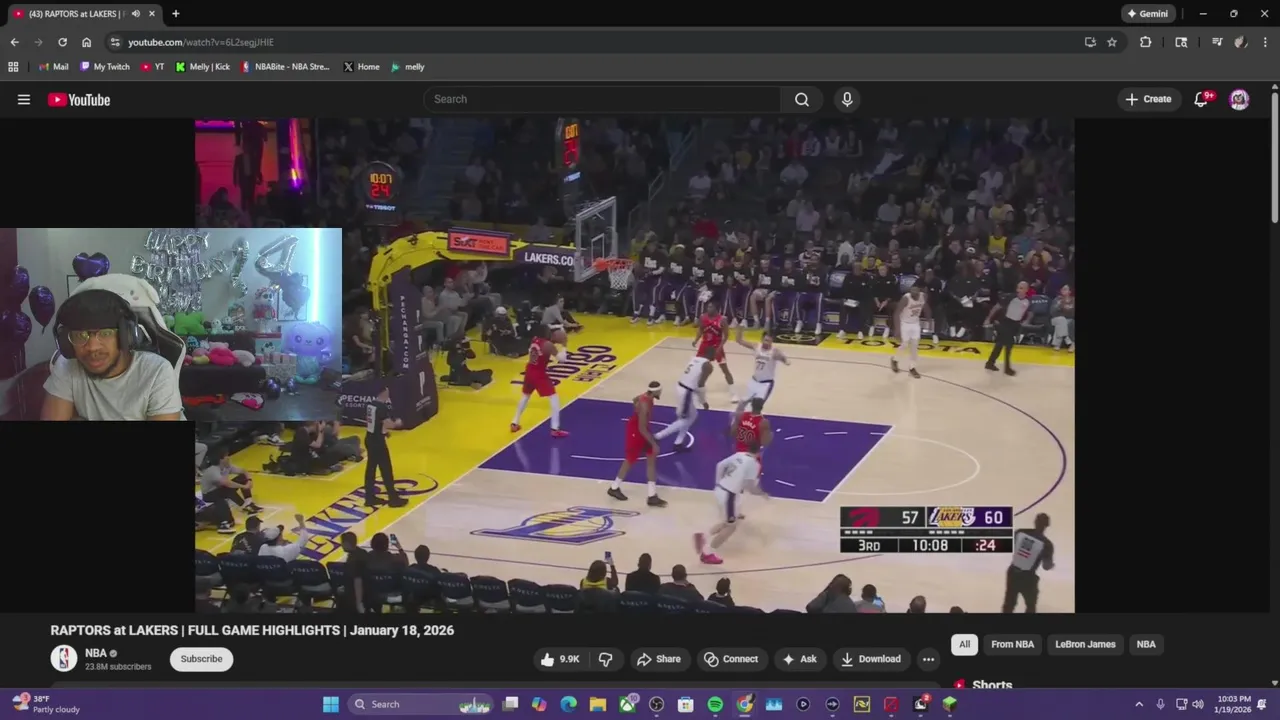Open Windows Start menu

tap(331, 704)
